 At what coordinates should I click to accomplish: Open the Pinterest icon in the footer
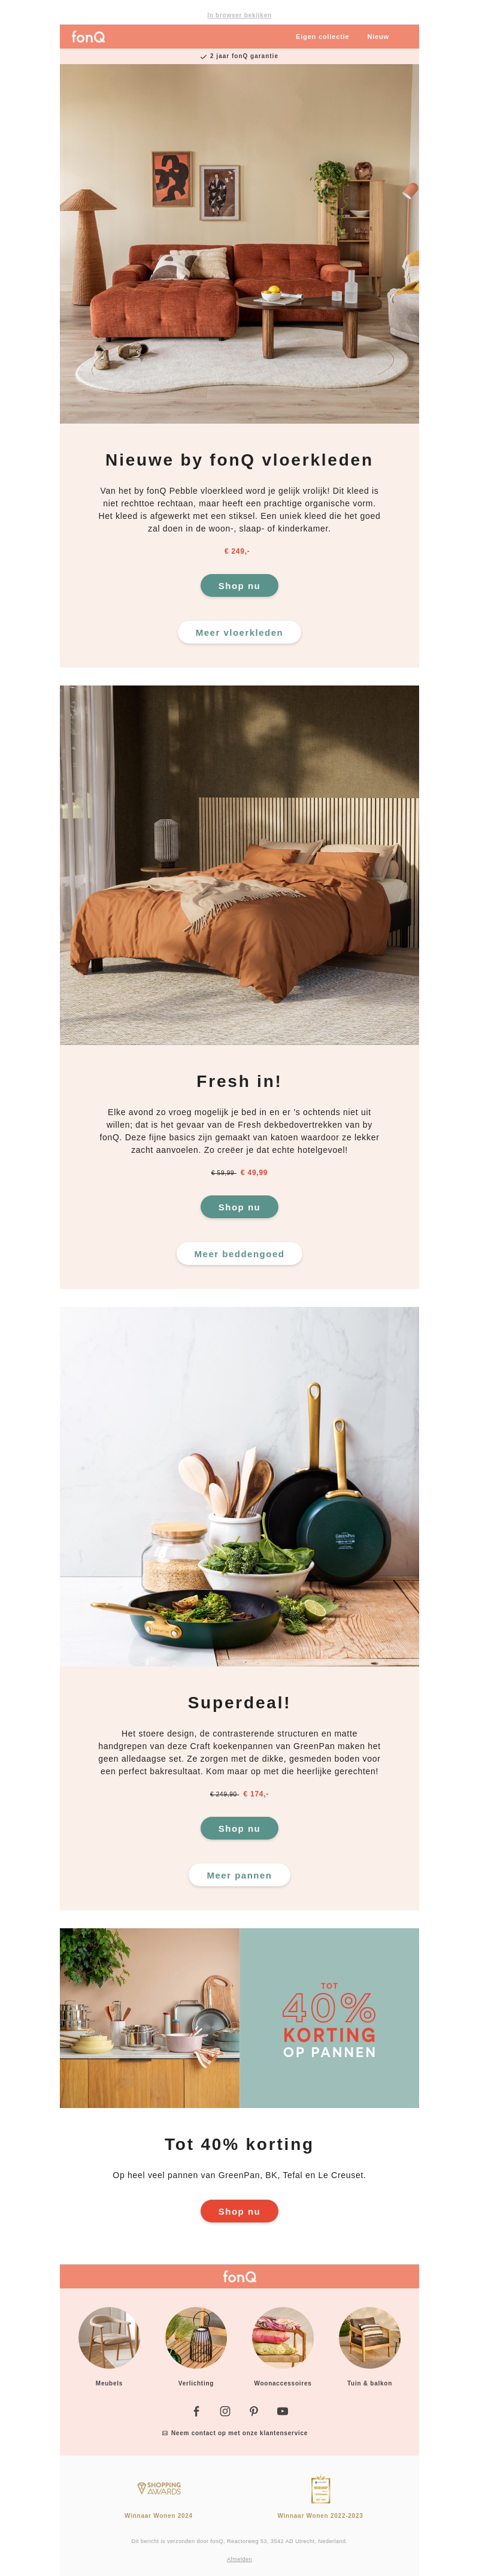[254, 2411]
